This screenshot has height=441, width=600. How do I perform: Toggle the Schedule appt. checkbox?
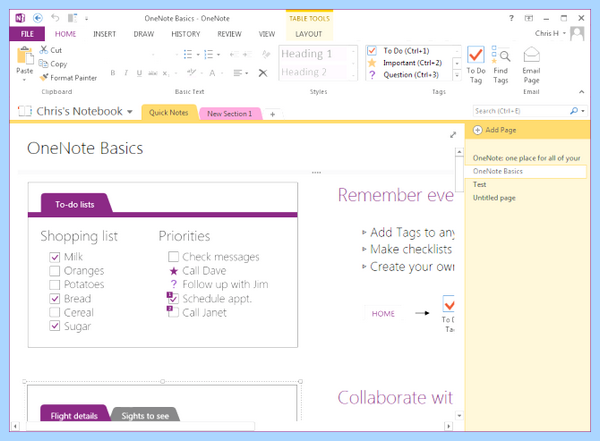pyautogui.click(x=173, y=299)
